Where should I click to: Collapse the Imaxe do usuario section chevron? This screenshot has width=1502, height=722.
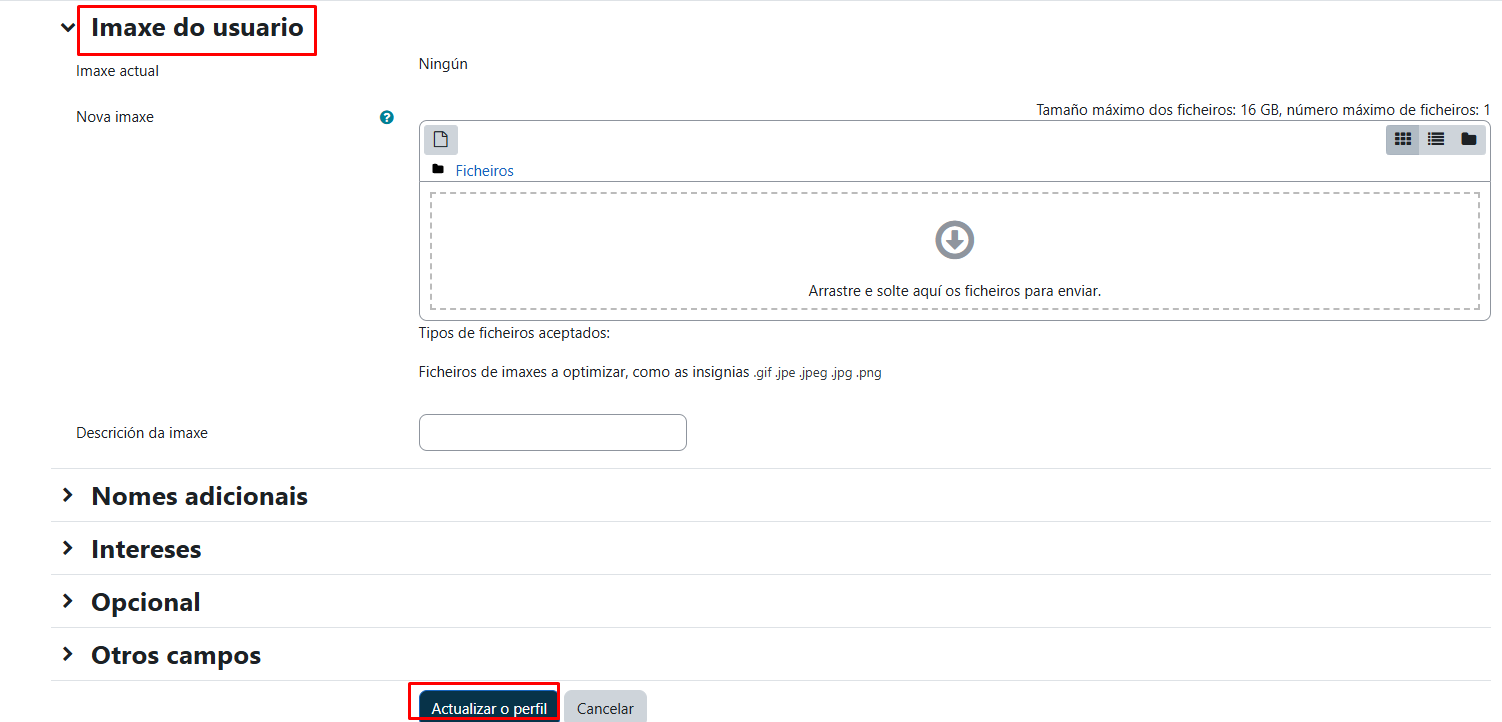[x=68, y=28]
